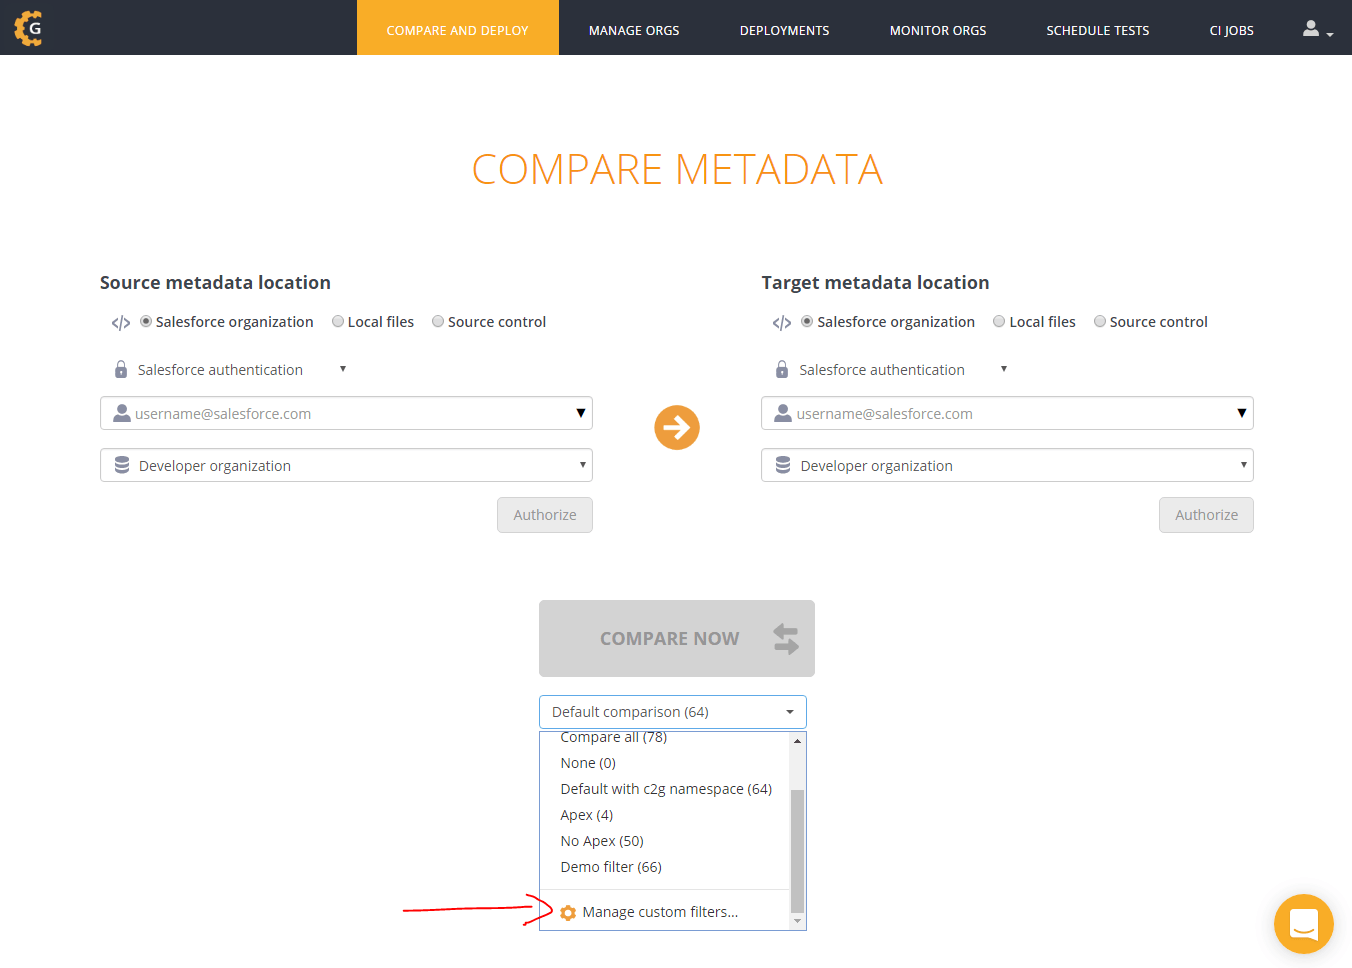Choose target Local files radio button
The height and width of the screenshot is (968, 1352).
999,322
